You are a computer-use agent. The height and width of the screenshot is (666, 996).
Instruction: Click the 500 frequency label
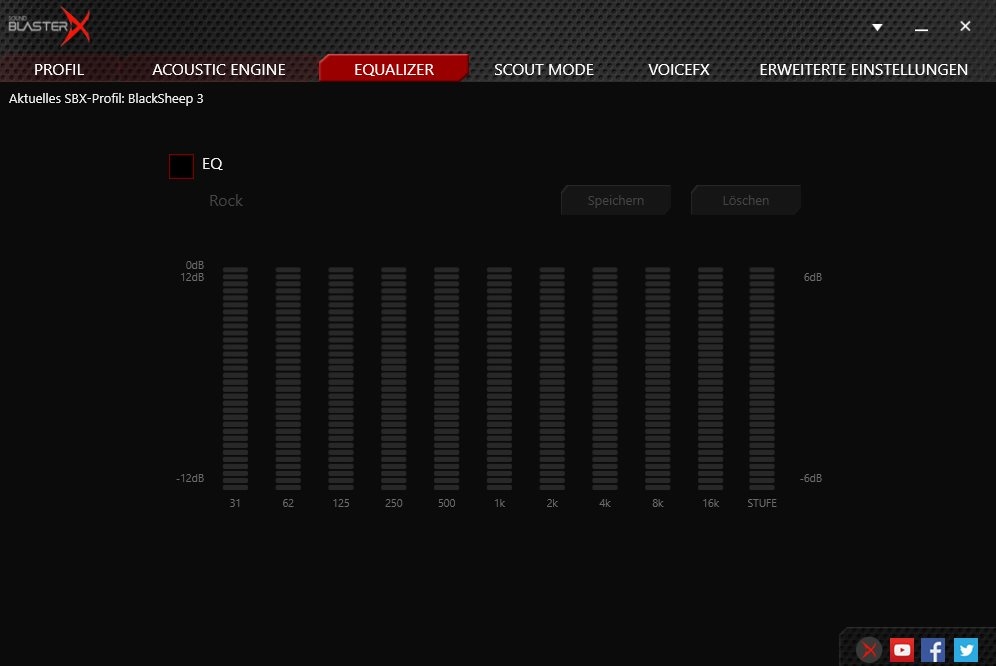[x=447, y=503]
